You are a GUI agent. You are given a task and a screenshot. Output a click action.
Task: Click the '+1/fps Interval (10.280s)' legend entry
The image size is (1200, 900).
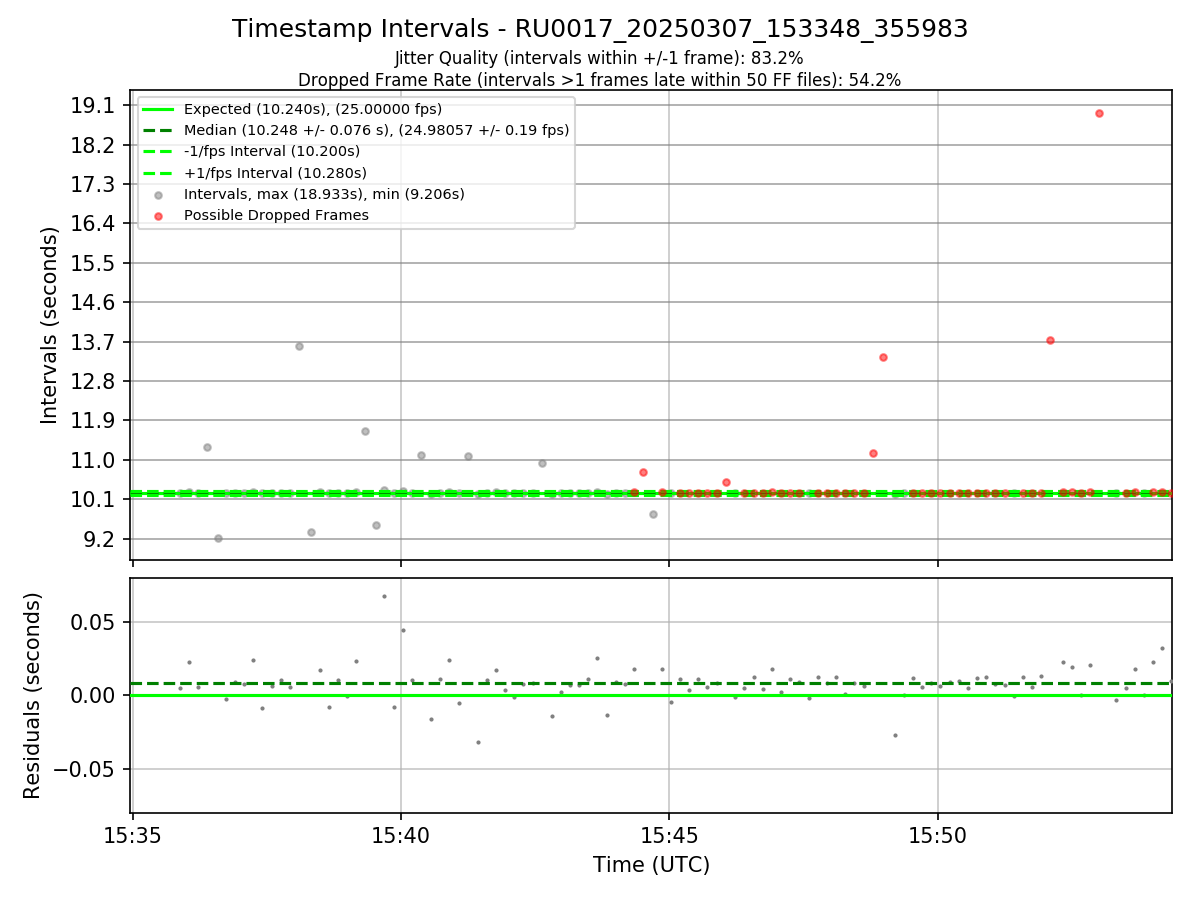coord(275,173)
